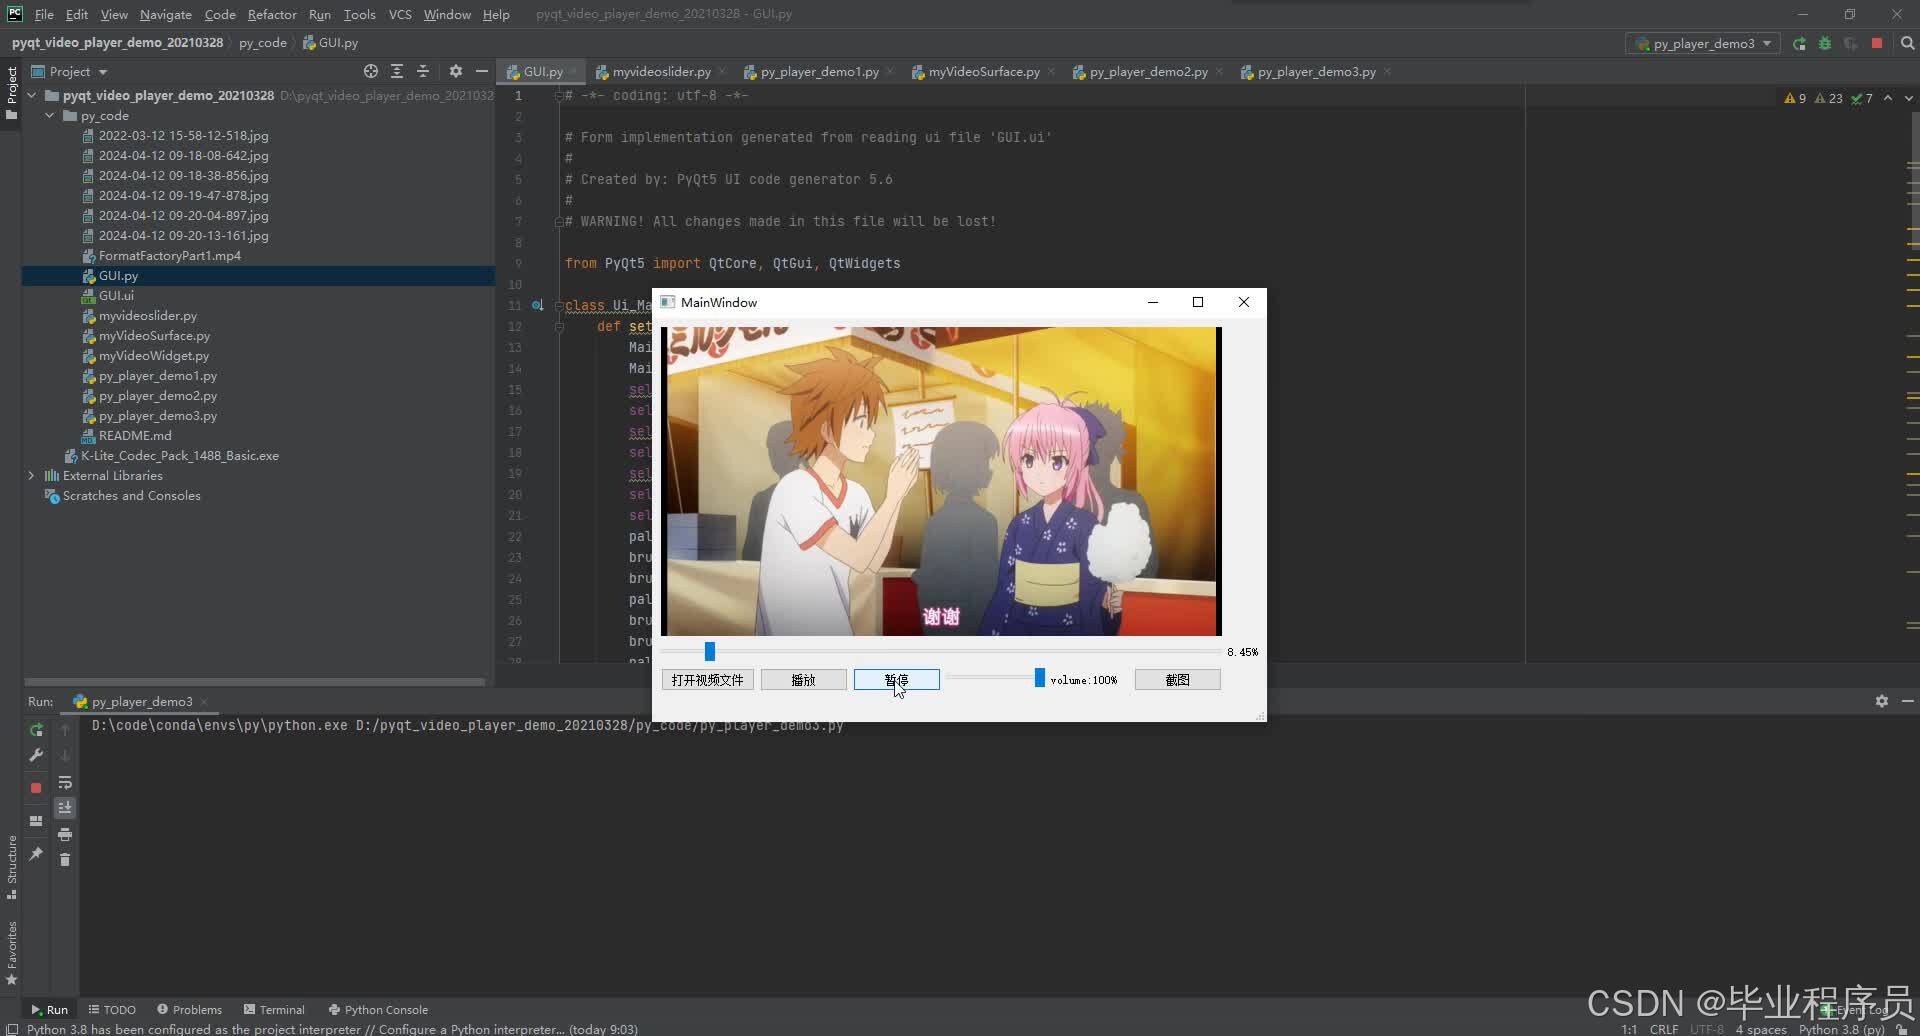Select README.md in project tree
1920x1036 pixels.
(x=135, y=435)
